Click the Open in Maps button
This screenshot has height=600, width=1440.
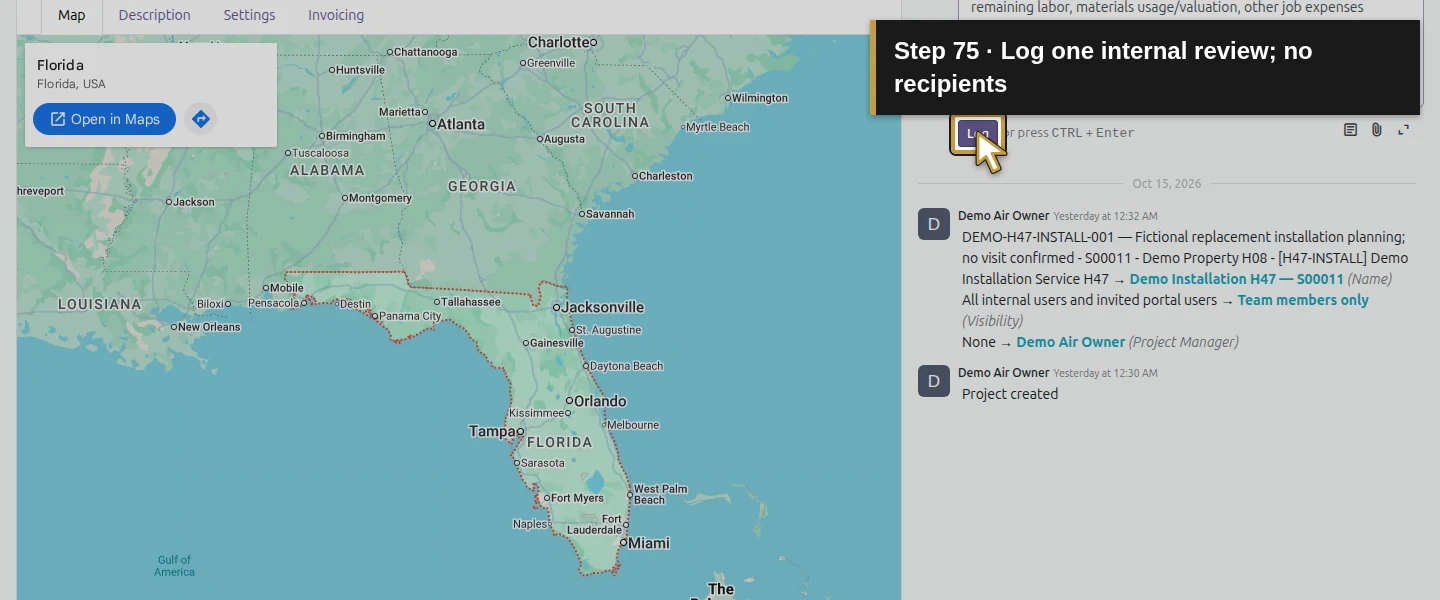pos(104,119)
